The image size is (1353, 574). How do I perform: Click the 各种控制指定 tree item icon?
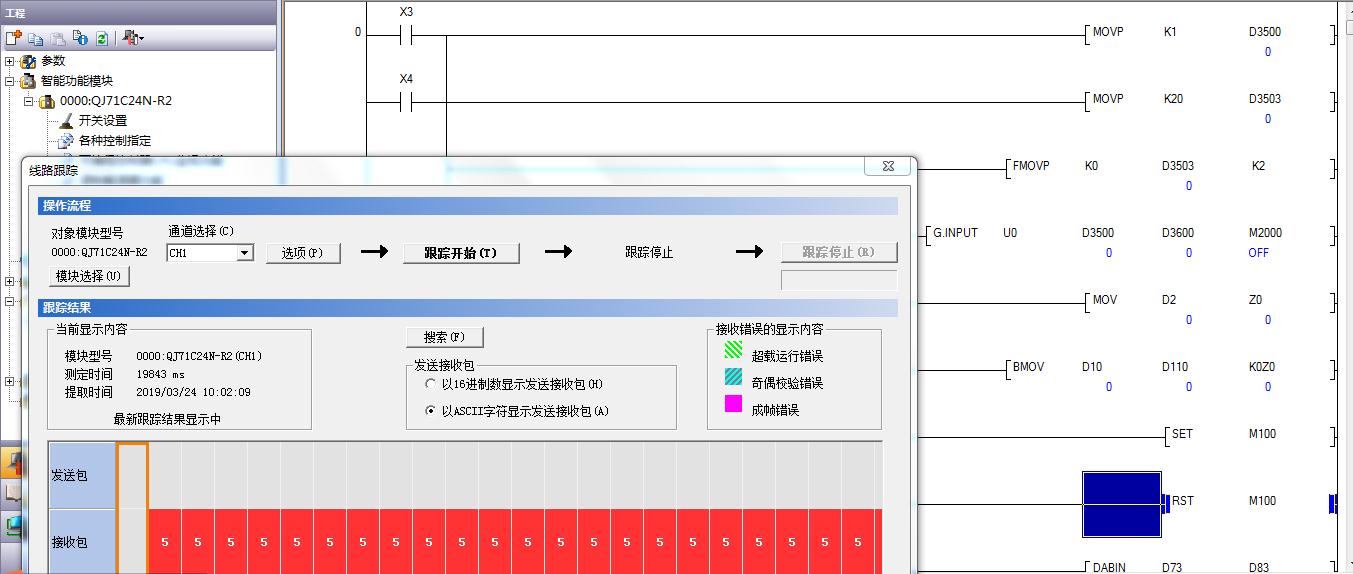point(66,141)
